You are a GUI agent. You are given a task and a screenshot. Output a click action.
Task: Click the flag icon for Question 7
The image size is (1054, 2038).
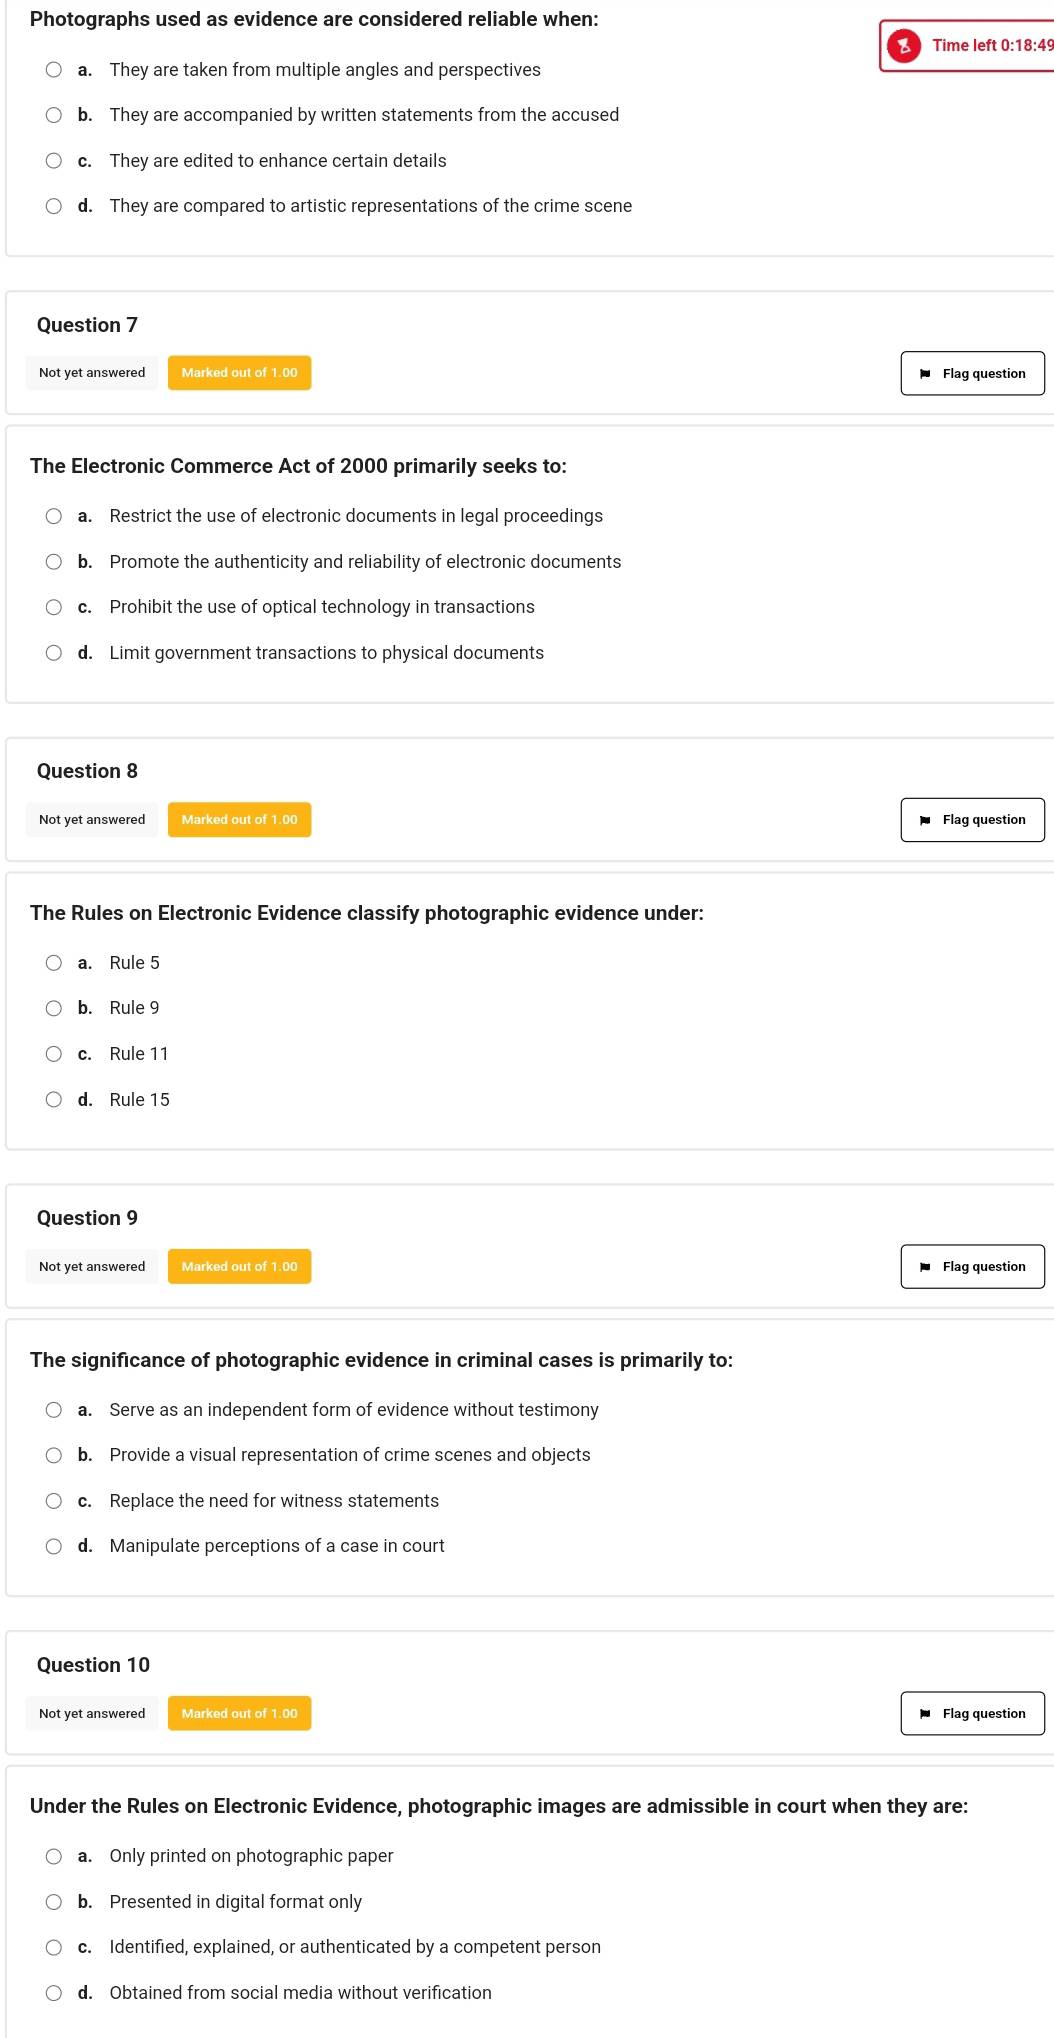(925, 374)
